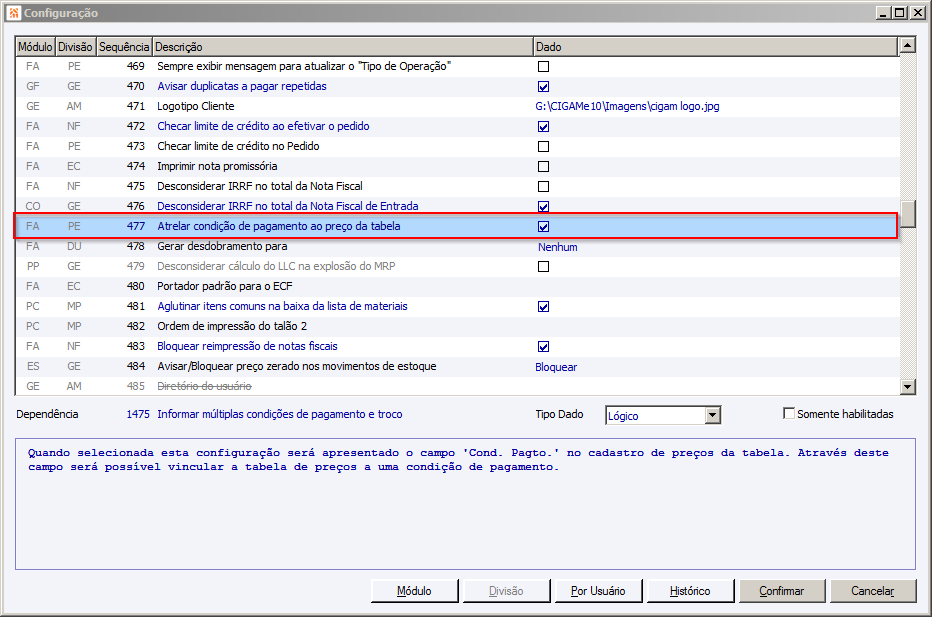
Task: Uncheck Aglutinar itens comuns na baixa
Action: (x=543, y=307)
